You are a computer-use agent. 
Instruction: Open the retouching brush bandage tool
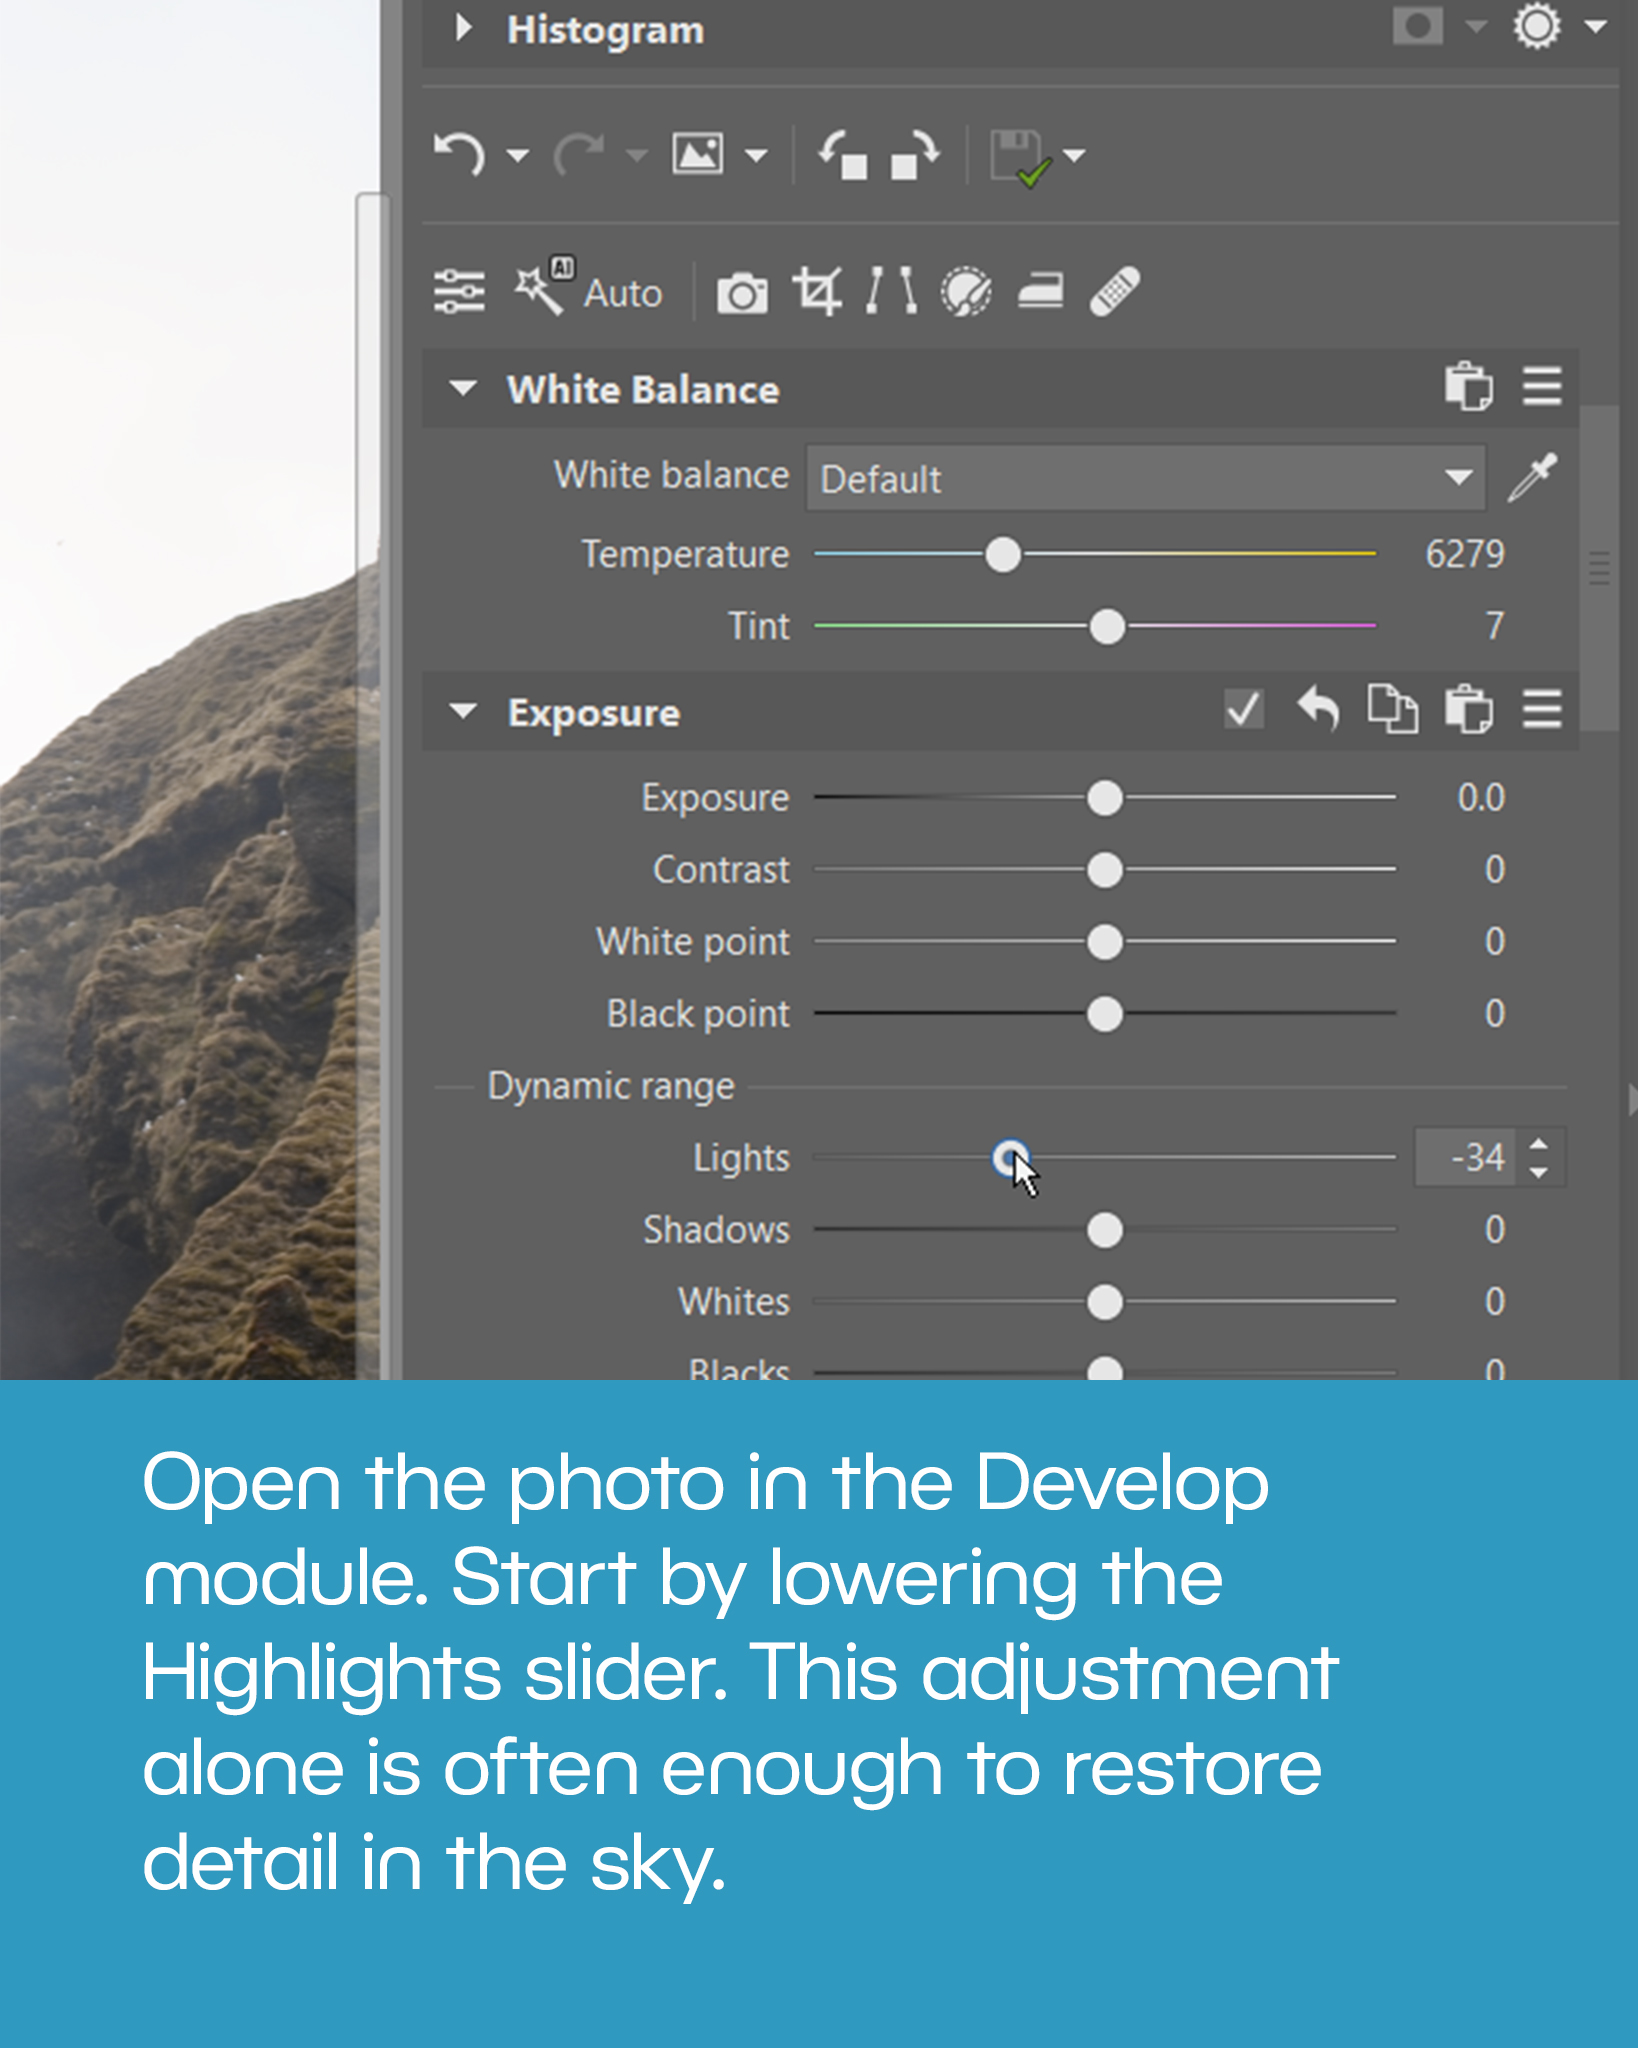coord(1114,292)
